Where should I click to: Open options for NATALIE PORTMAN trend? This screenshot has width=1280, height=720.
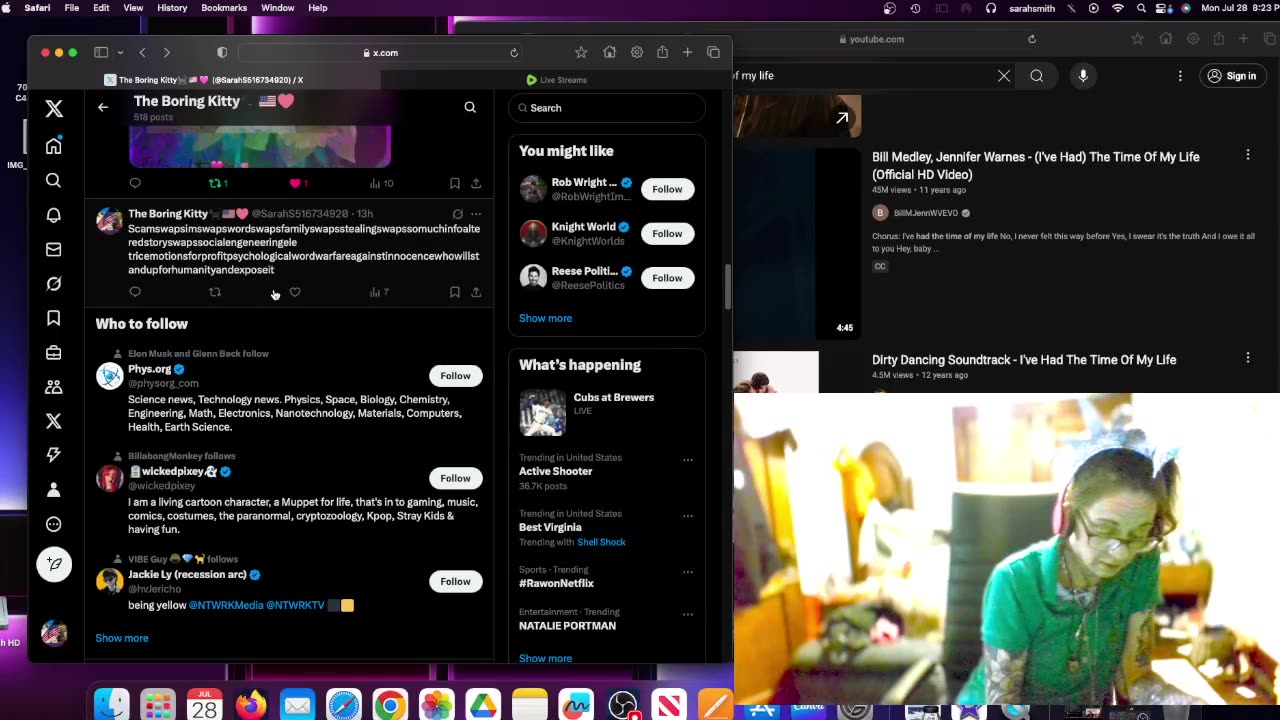[687, 614]
